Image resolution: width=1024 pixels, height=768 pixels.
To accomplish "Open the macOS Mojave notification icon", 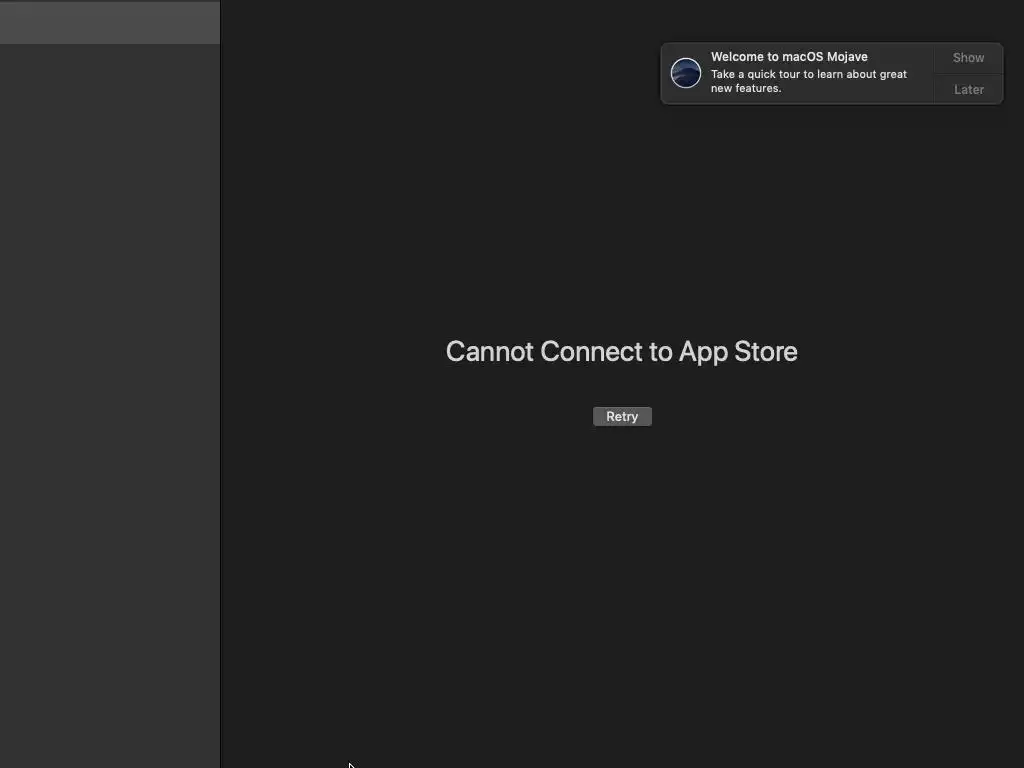I will 686,72.
